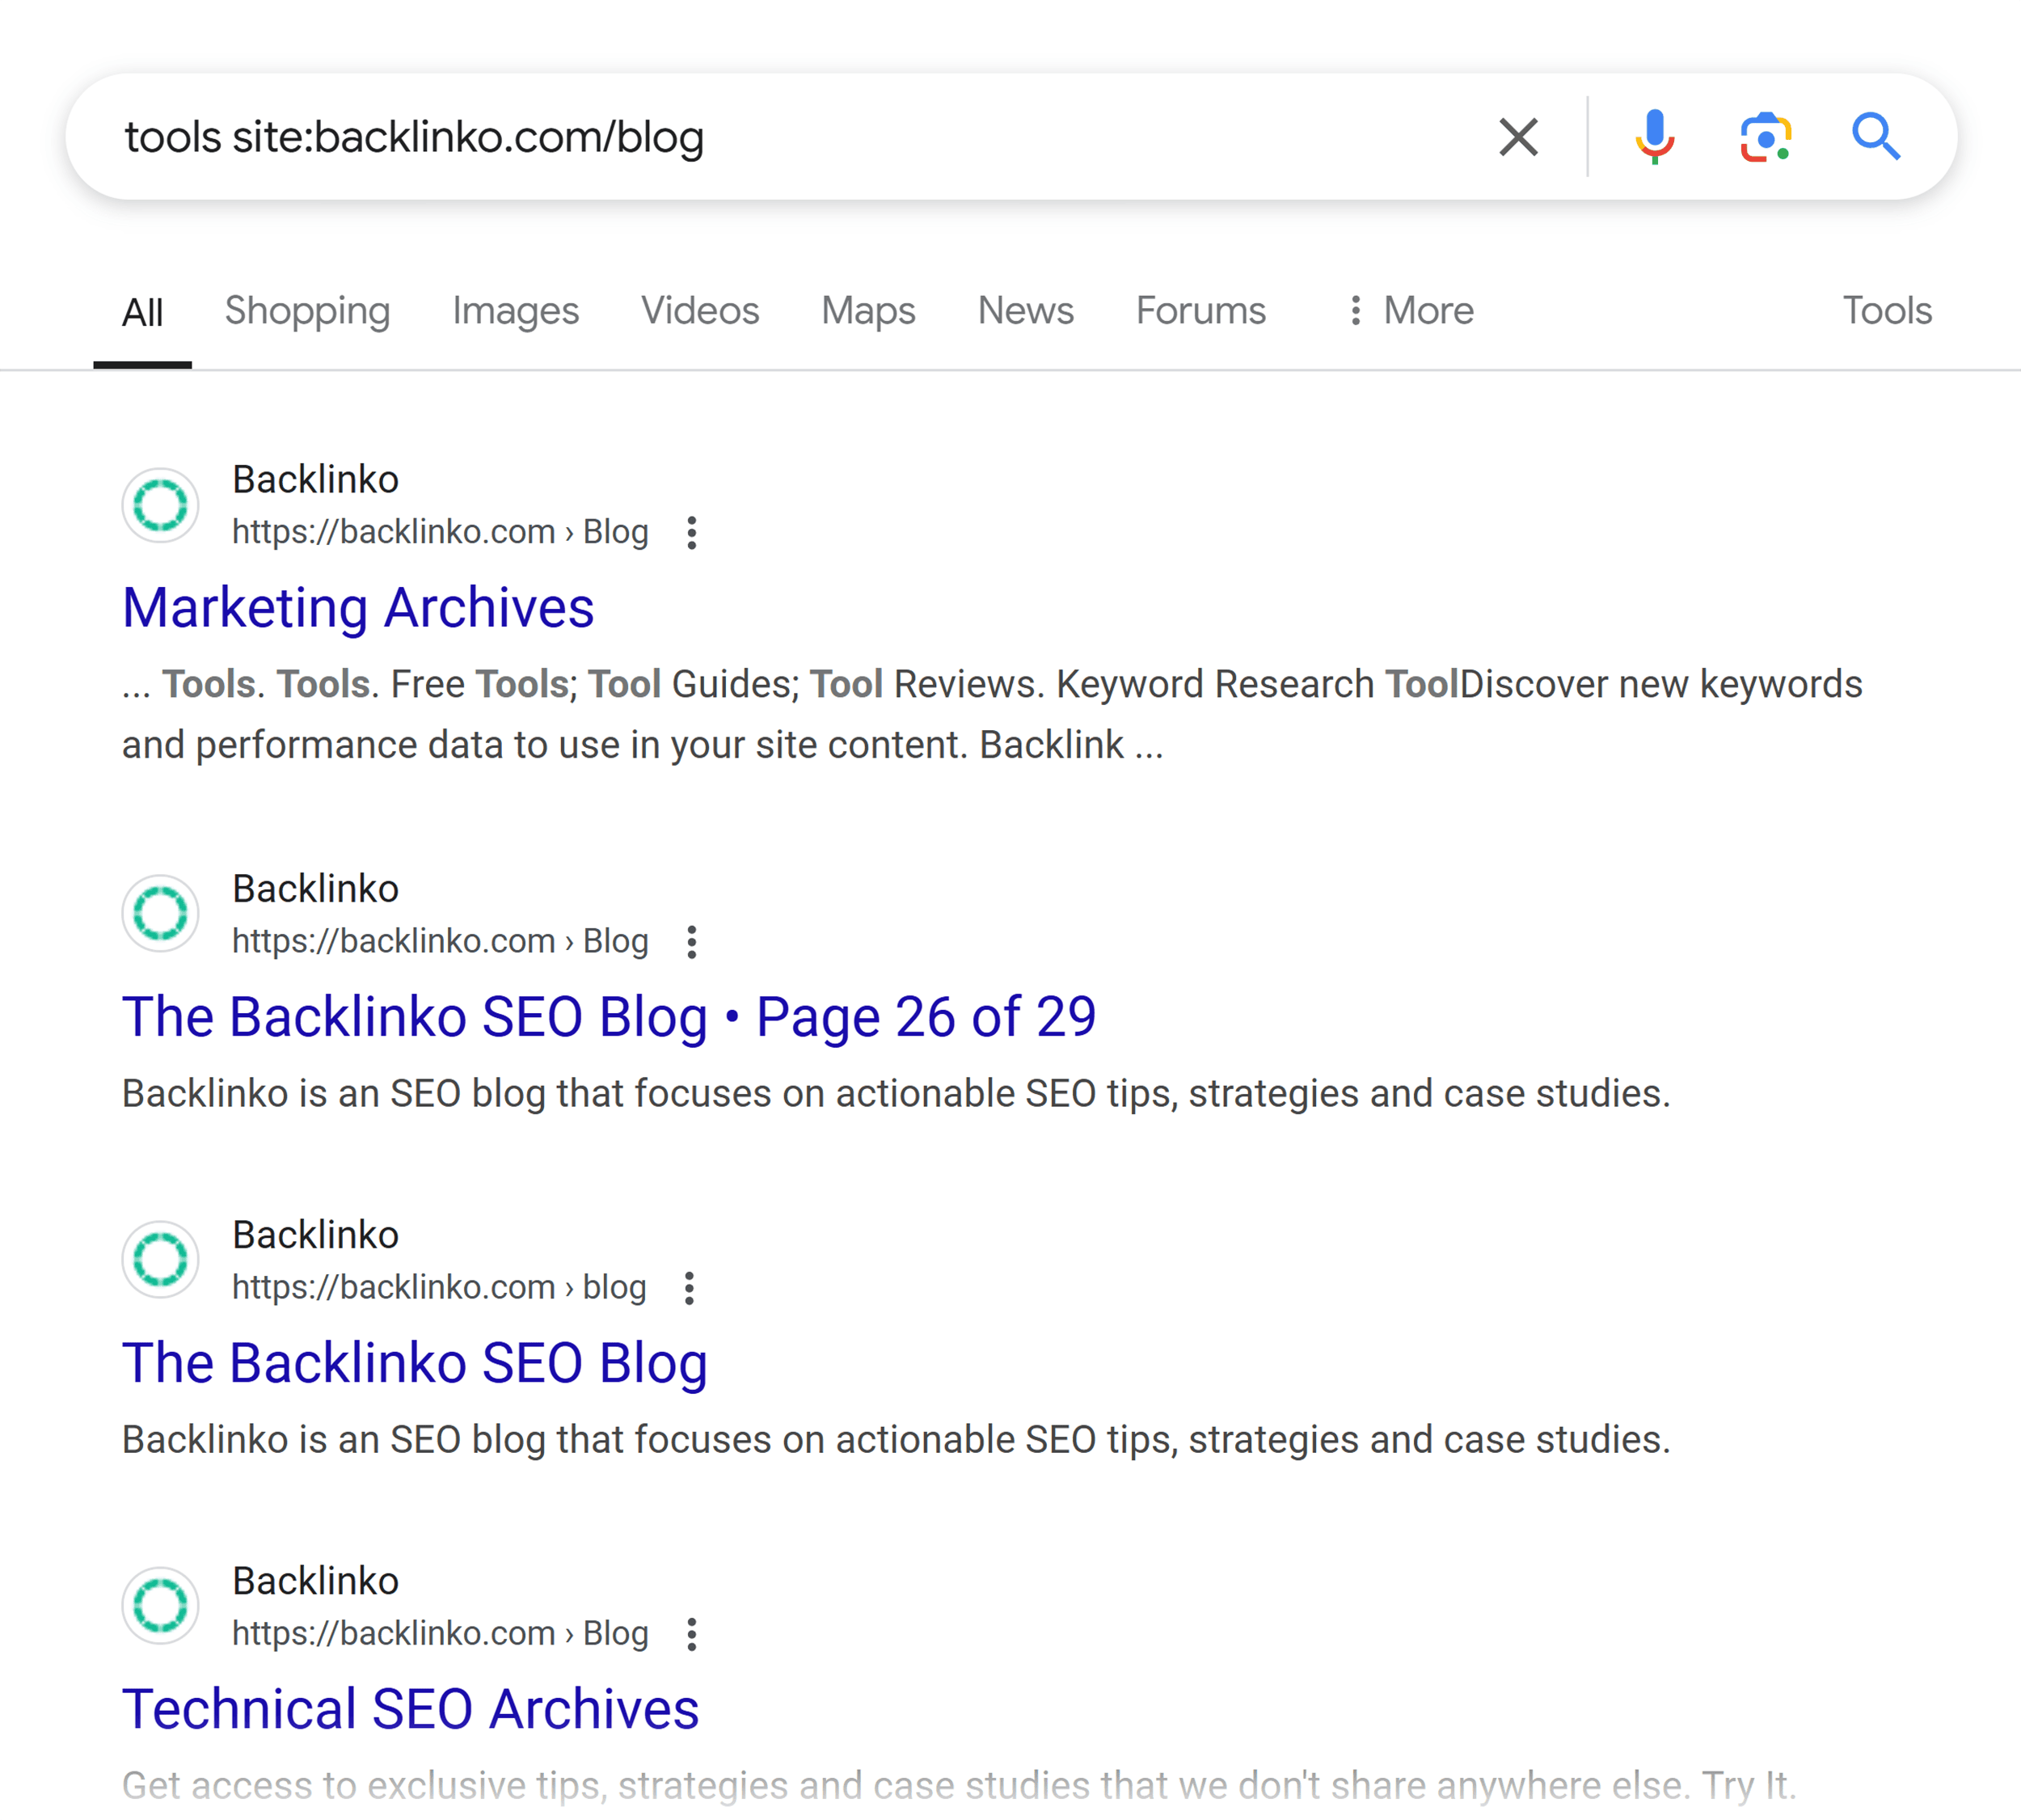Click the lowercase blog URL breadcrumb
Screen dimensions: 2021x1820
click(439, 1287)
